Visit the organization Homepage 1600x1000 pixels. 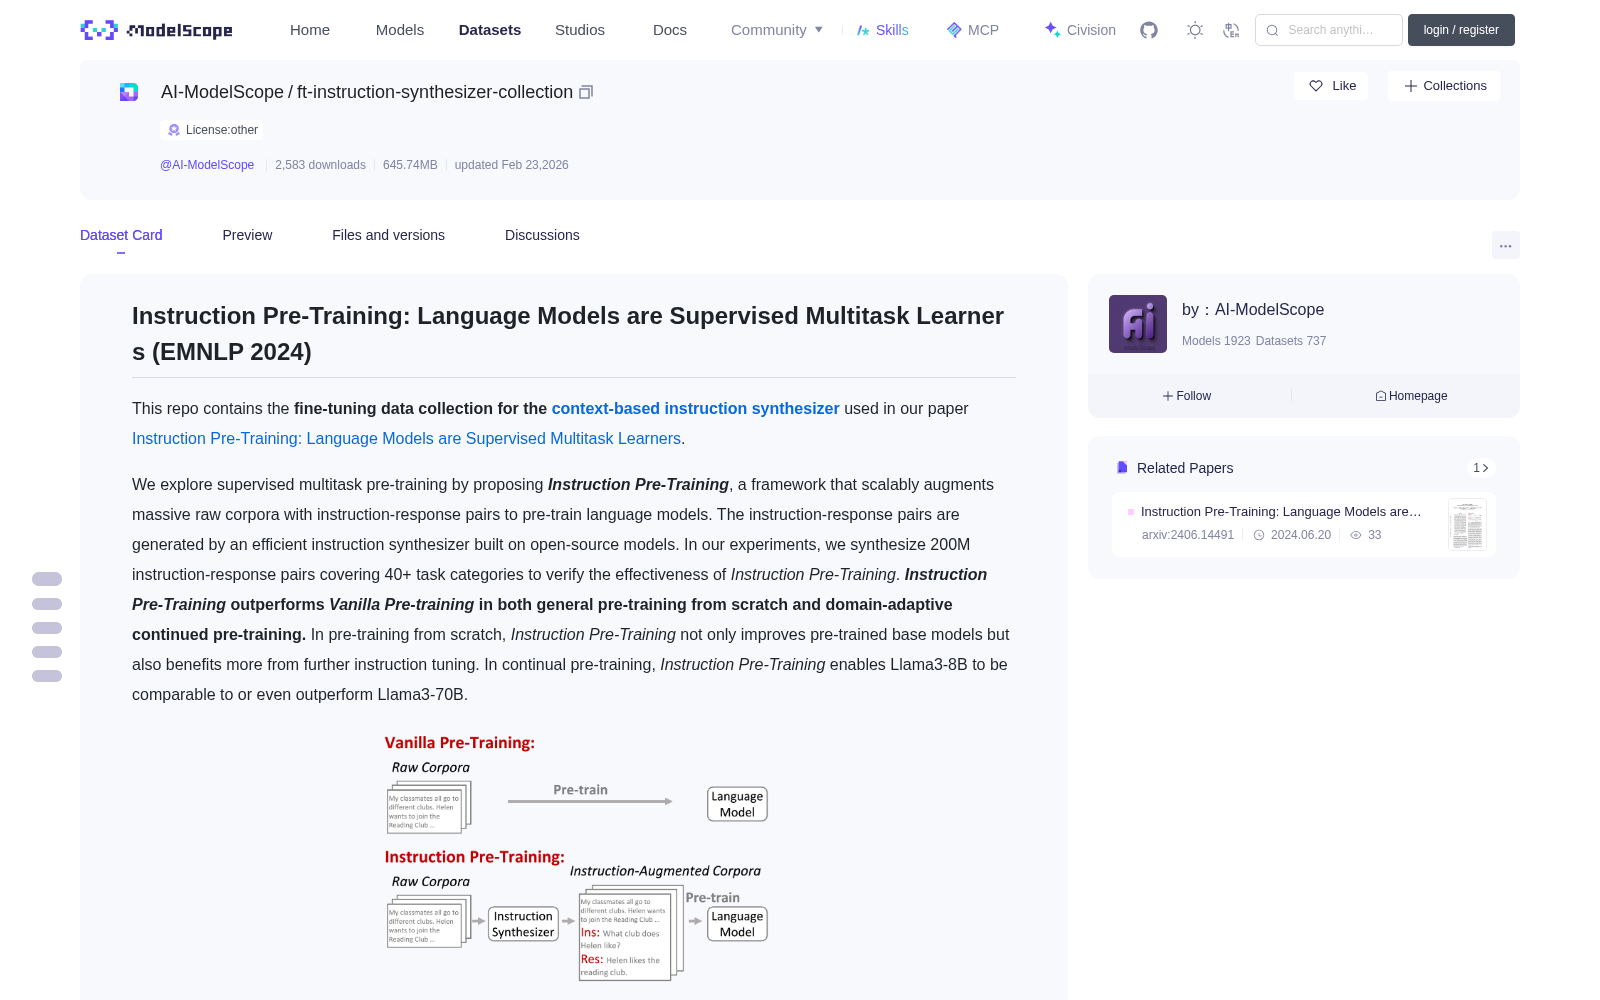click(x=1411, y=396)
